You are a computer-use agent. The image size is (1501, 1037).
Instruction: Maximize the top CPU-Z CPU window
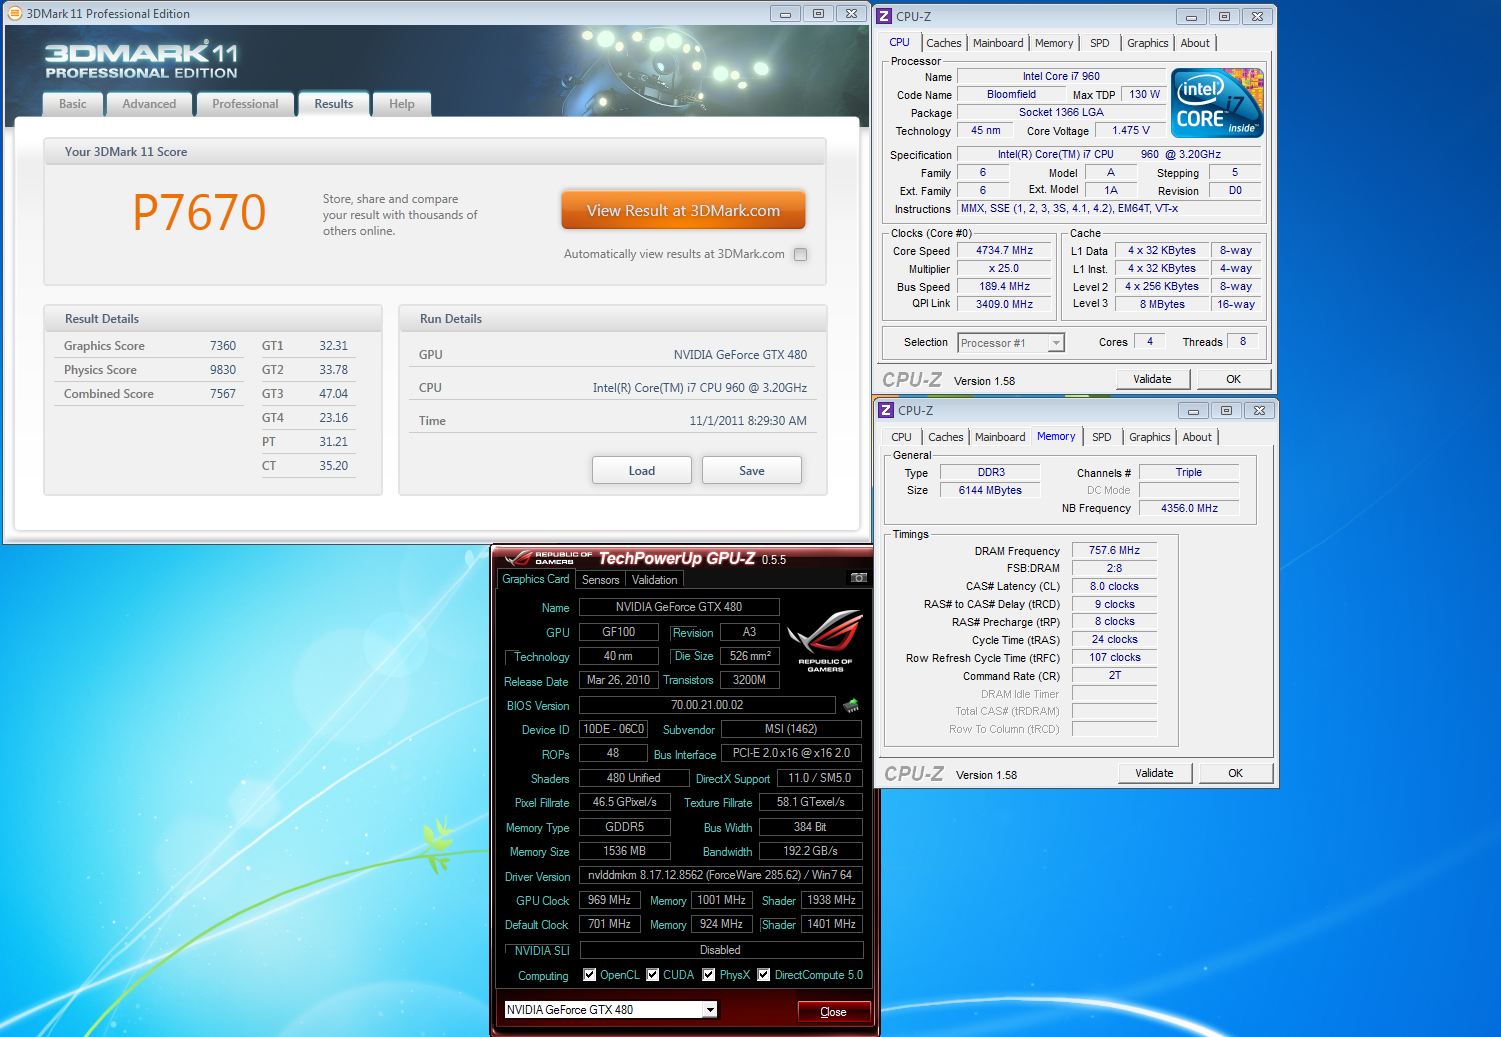1224,16
